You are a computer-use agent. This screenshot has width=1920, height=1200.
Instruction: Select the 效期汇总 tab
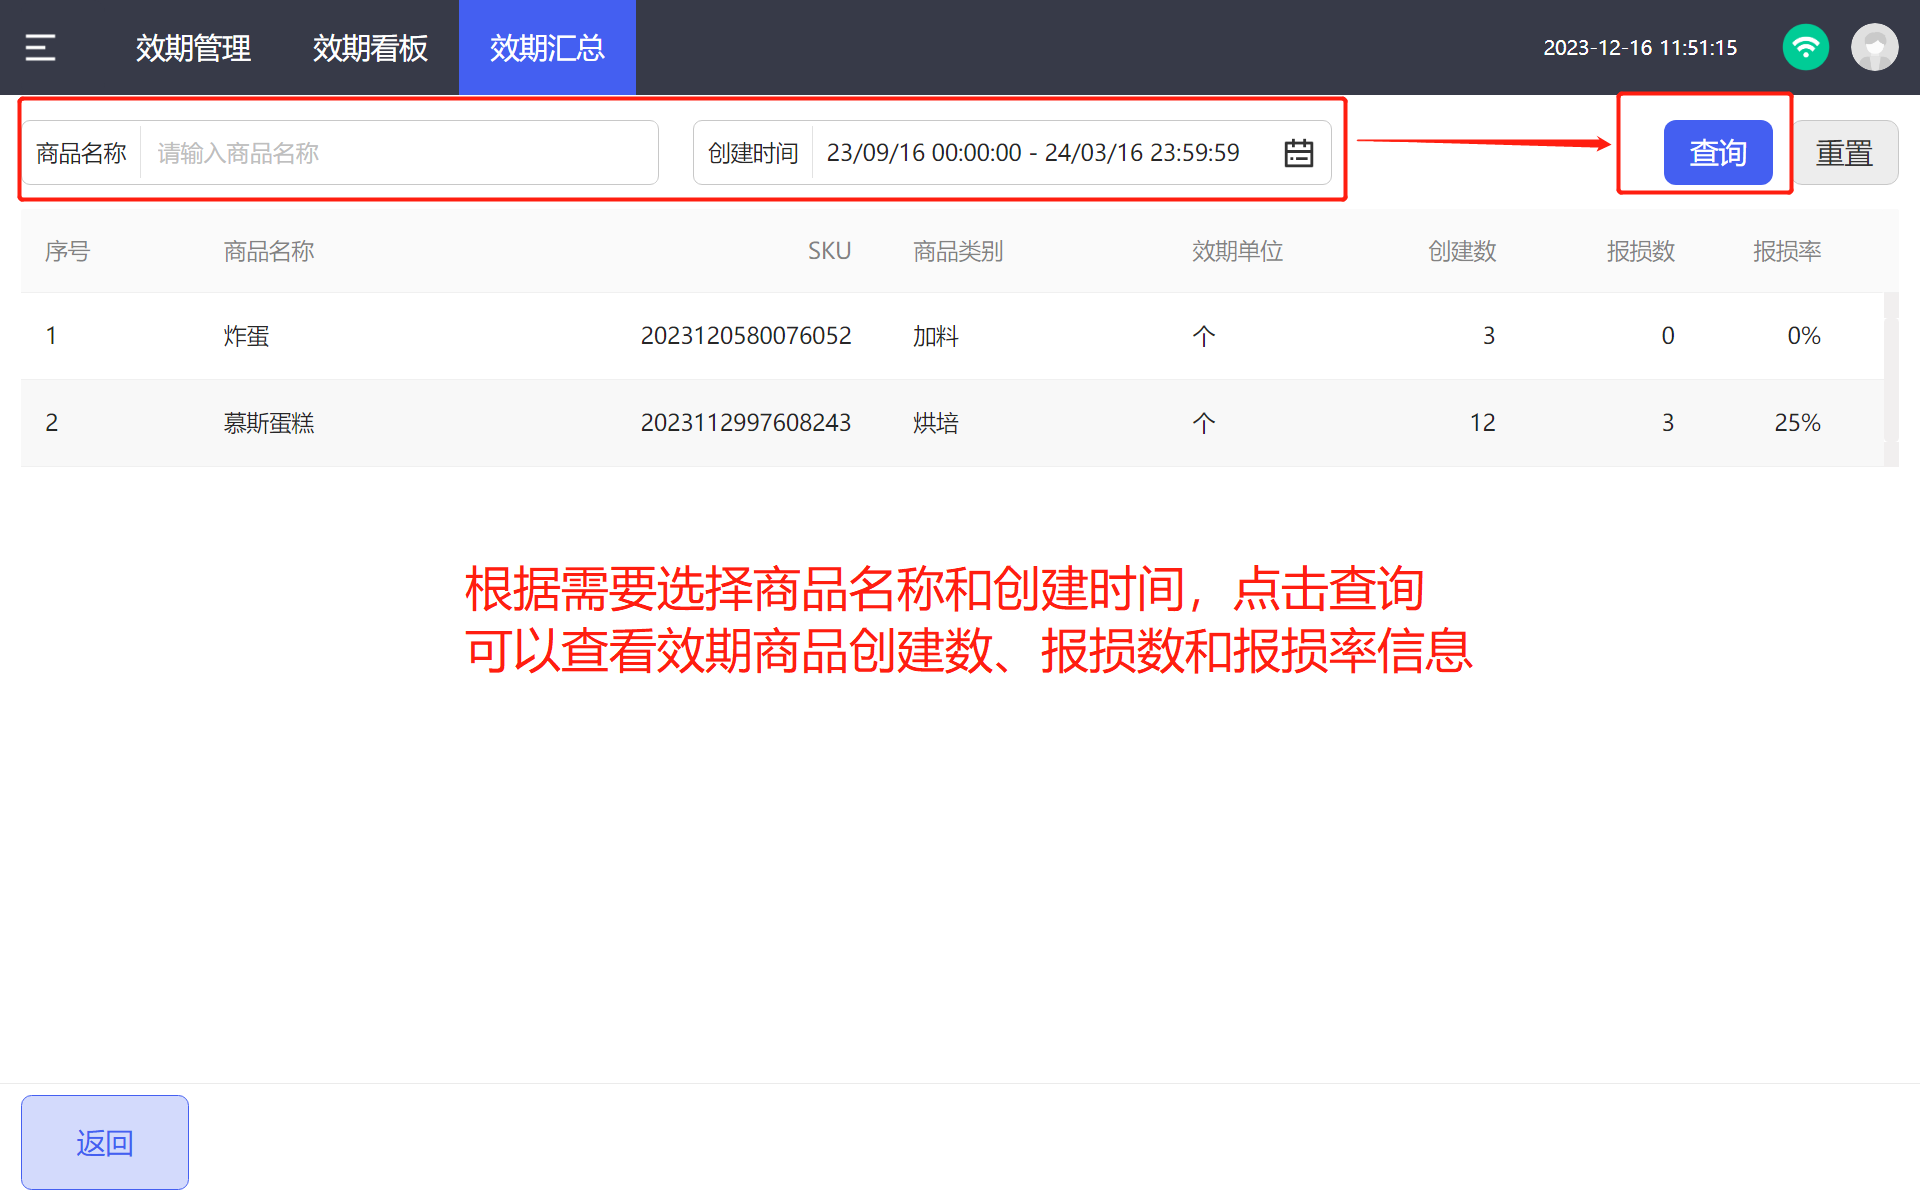547,47
